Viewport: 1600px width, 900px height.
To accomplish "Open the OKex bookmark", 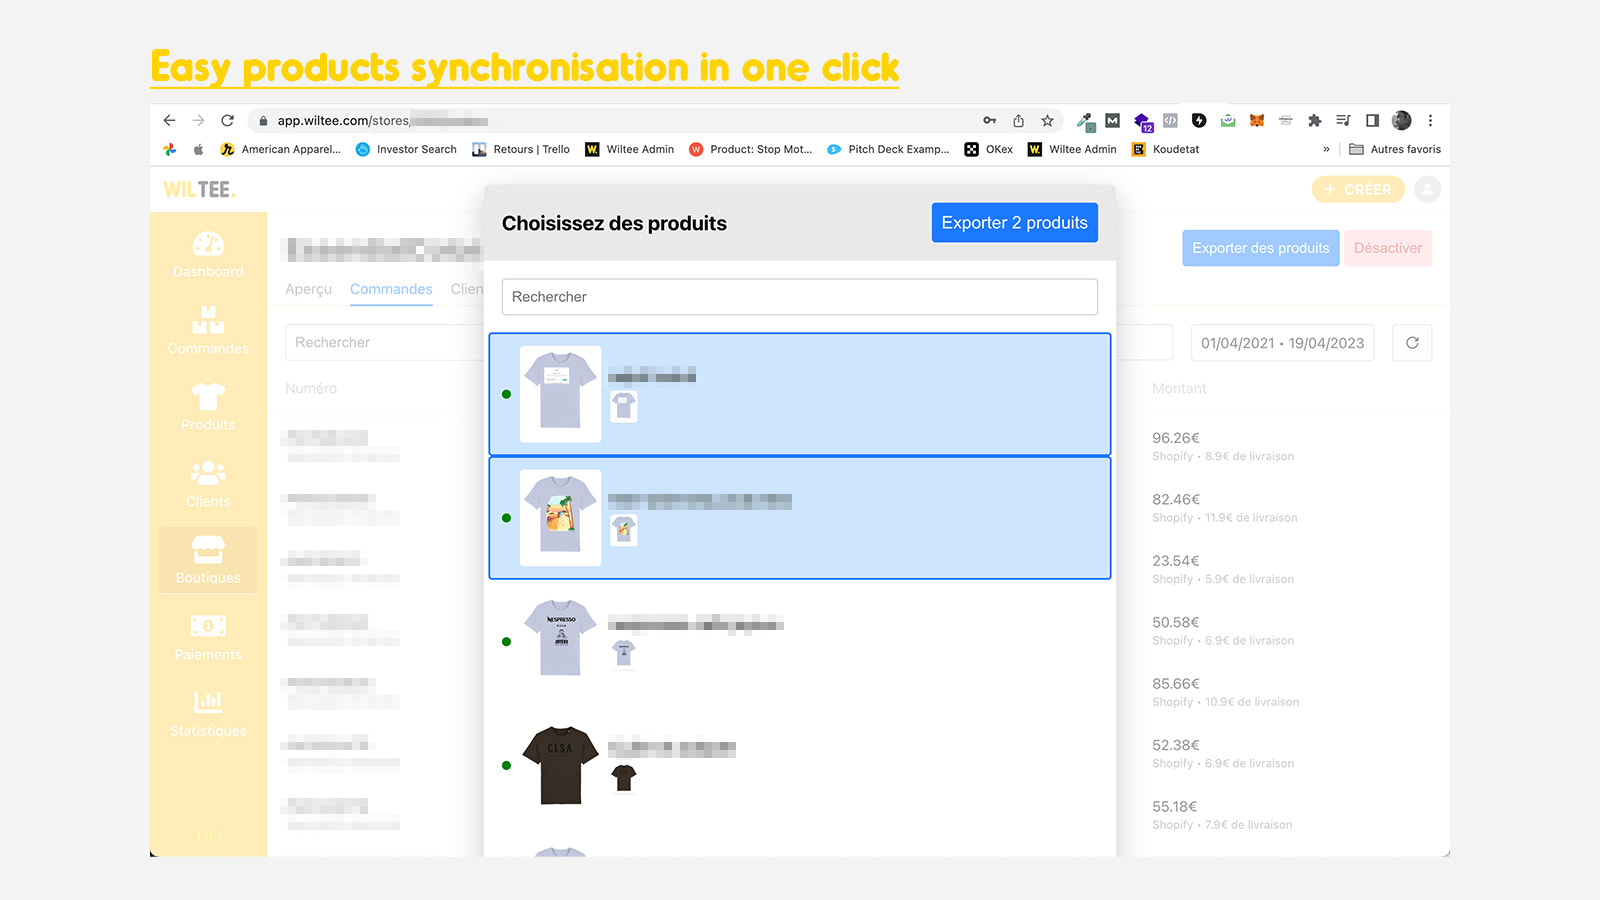I will coord(988,149).
